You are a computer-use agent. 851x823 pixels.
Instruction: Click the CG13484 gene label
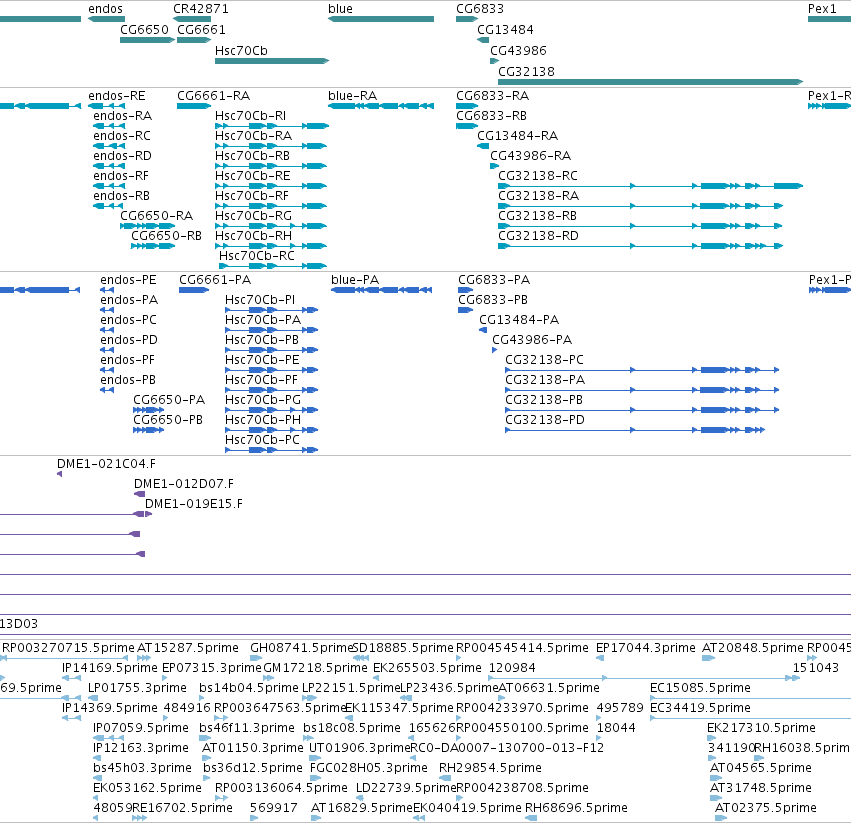[x=505, y=29]
